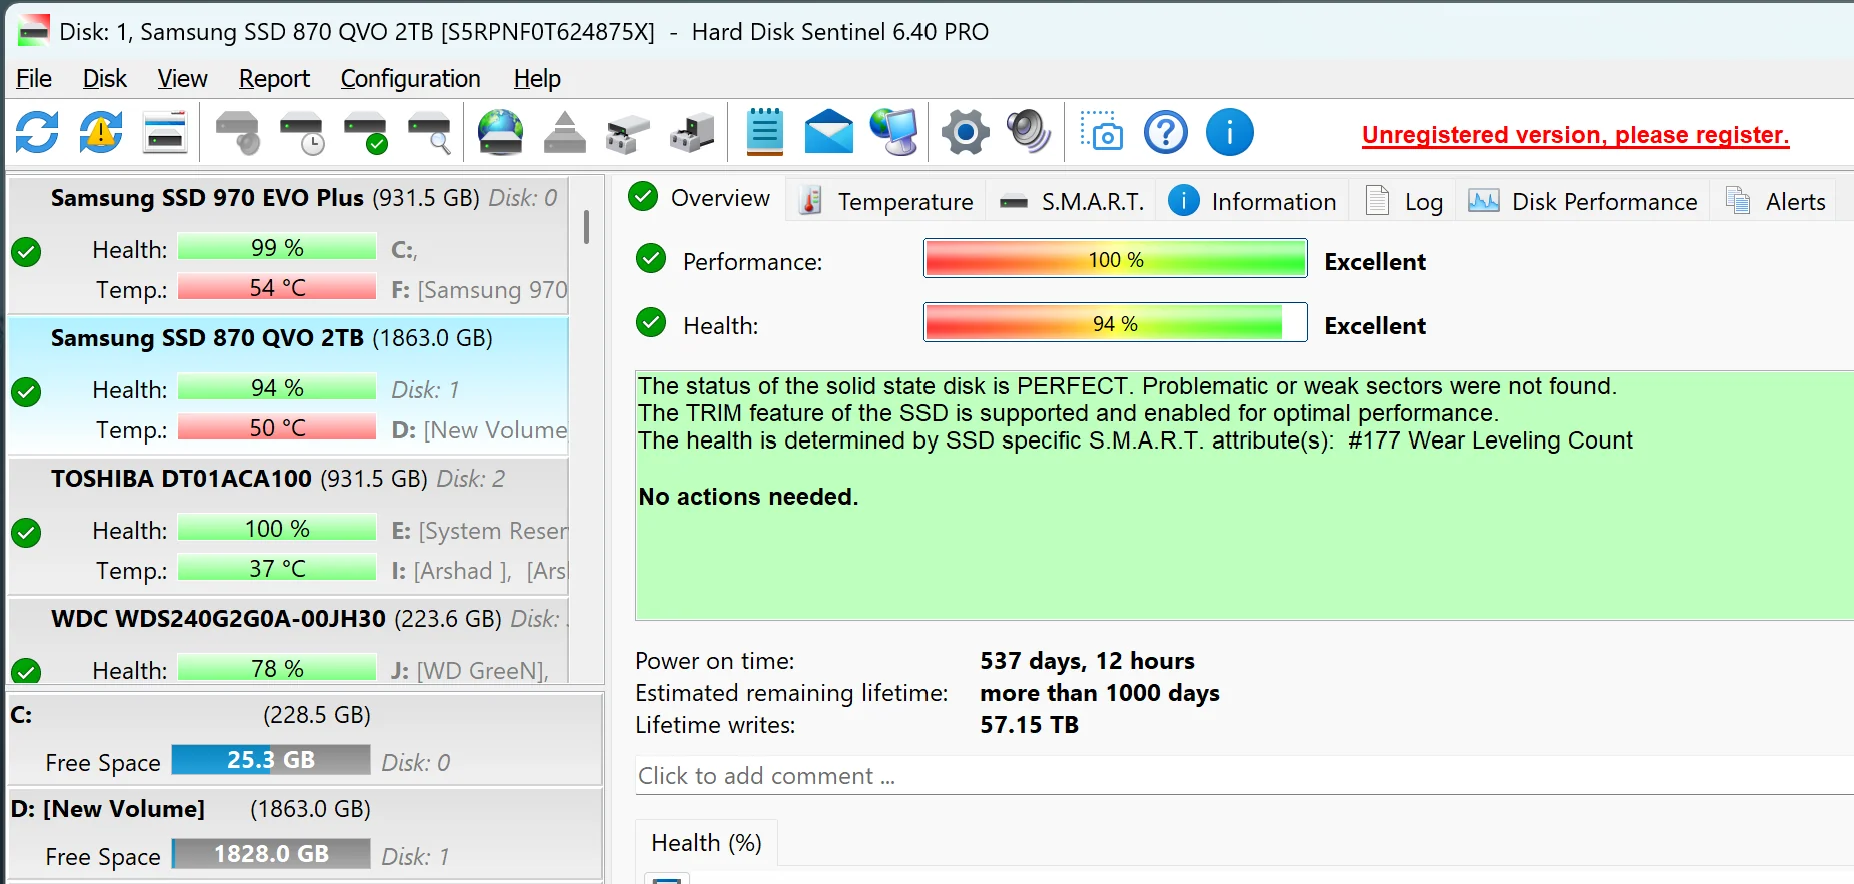Click the 'more than 1000 days' lifetime value
1854x884 pixels.
point(1099,693)
